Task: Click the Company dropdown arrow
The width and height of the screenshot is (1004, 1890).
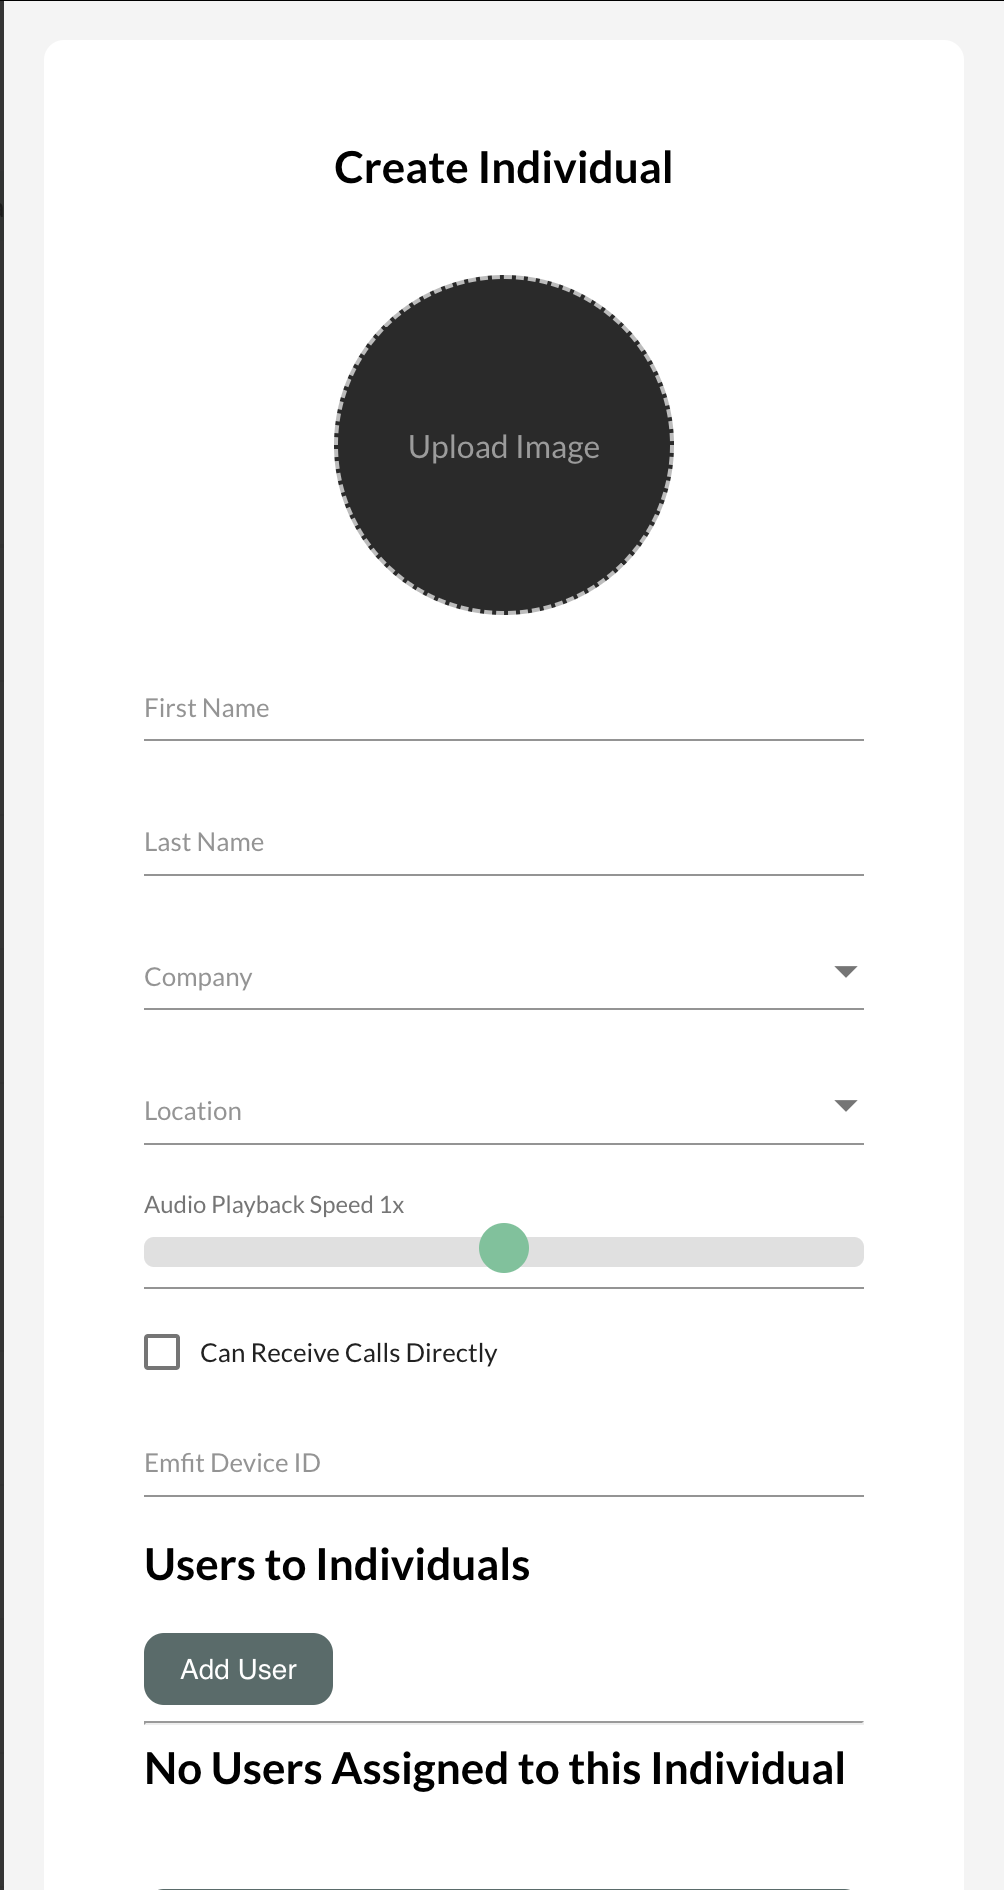Action: [846, 972]
